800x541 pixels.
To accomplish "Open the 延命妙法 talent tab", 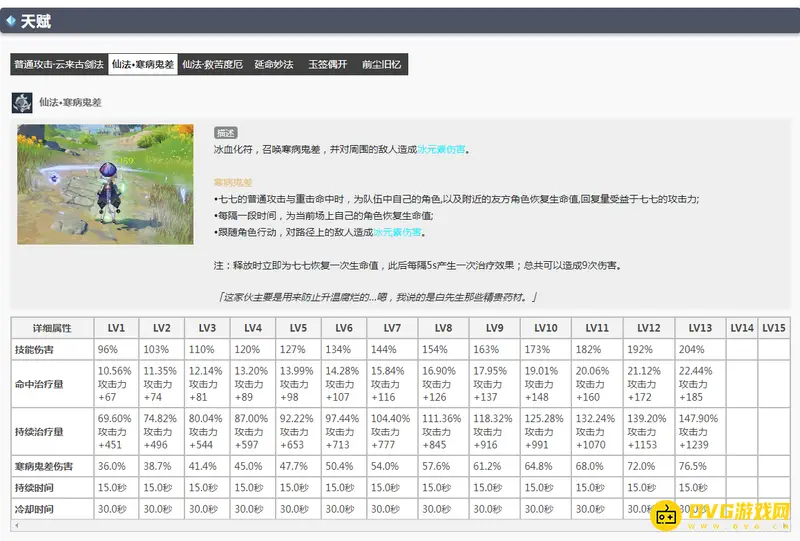I will (x=274, y=64).
